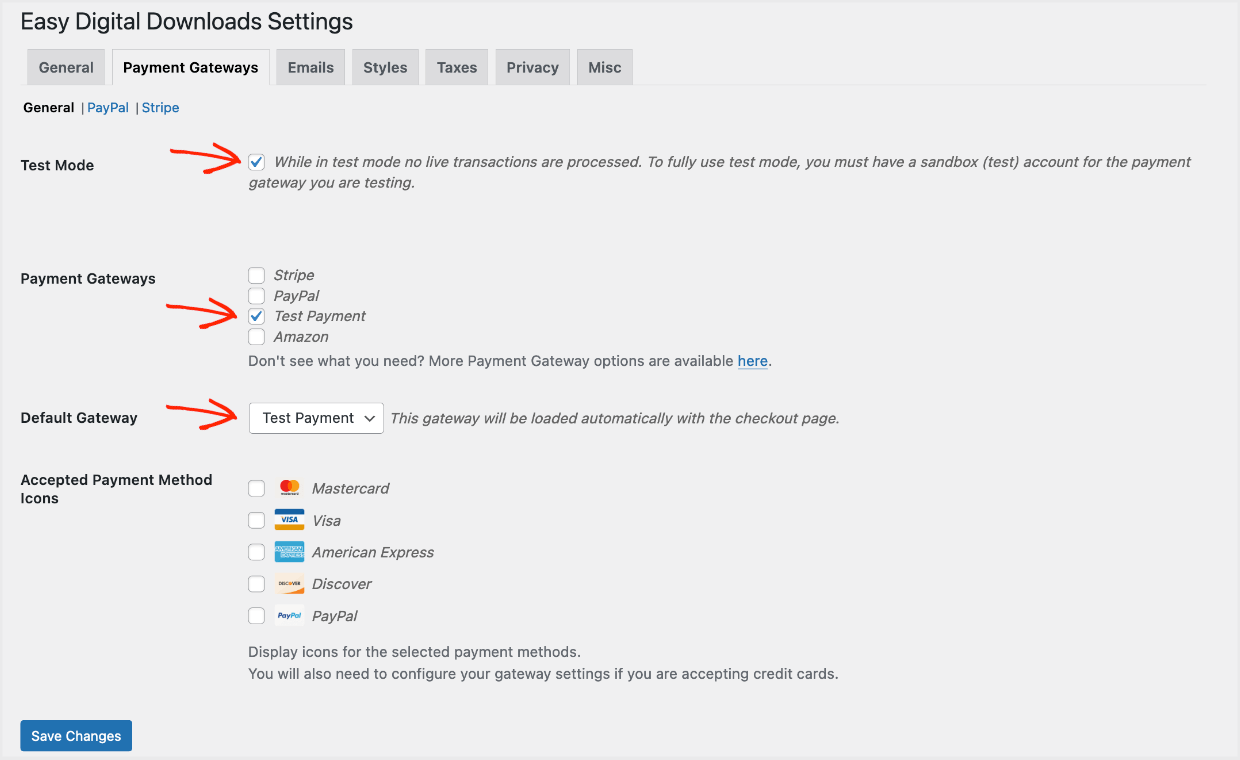Click the Visa payment method icon

[x=289, y=520]
